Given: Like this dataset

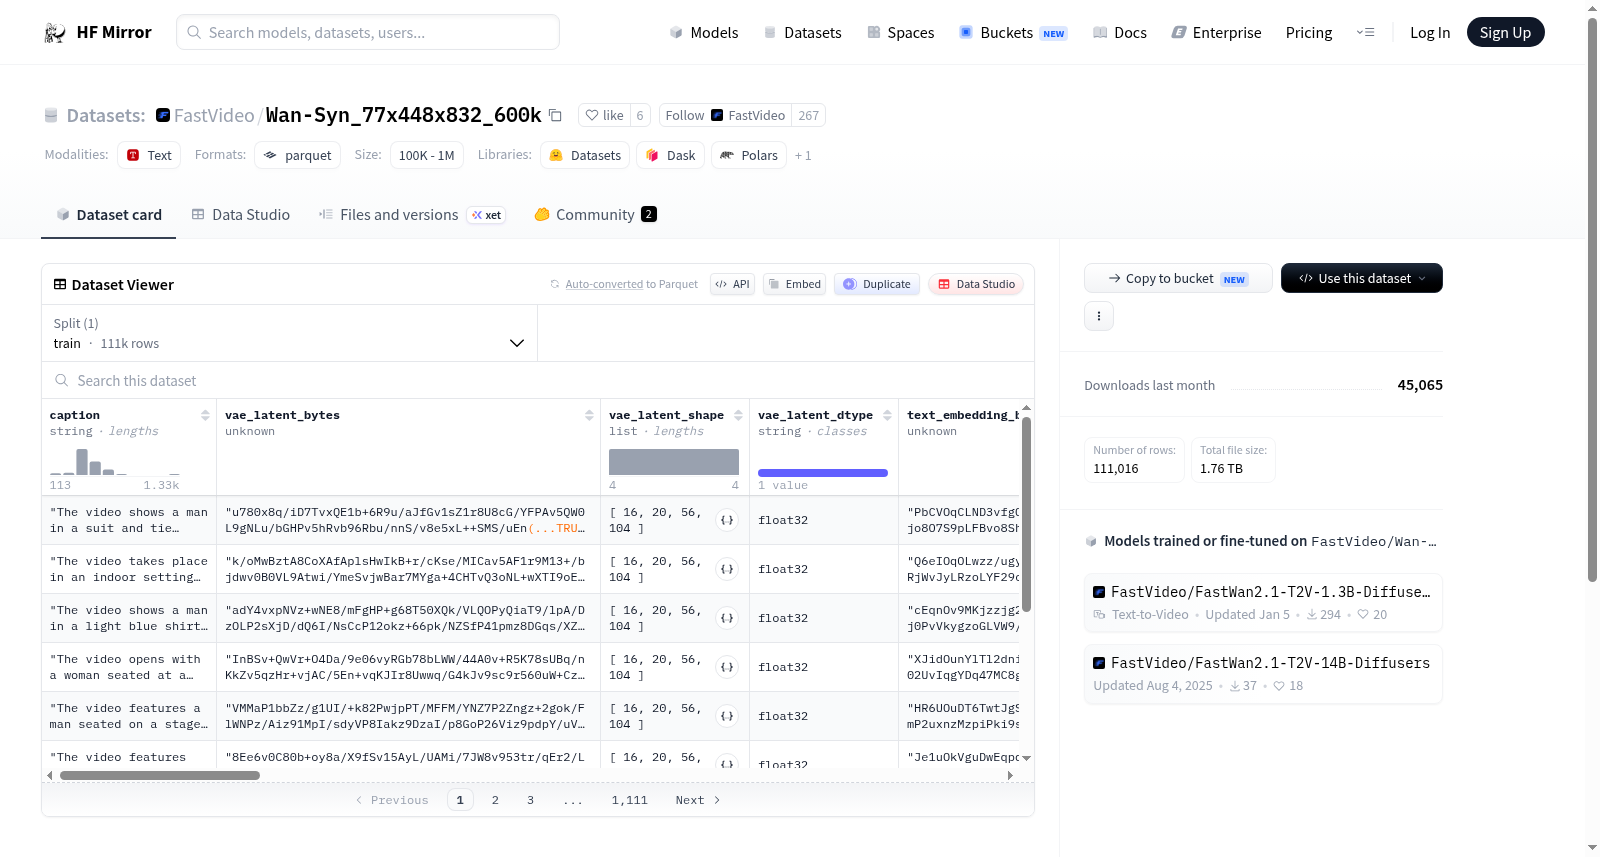Looking at the screenshot, I should (x=604, y=115).
